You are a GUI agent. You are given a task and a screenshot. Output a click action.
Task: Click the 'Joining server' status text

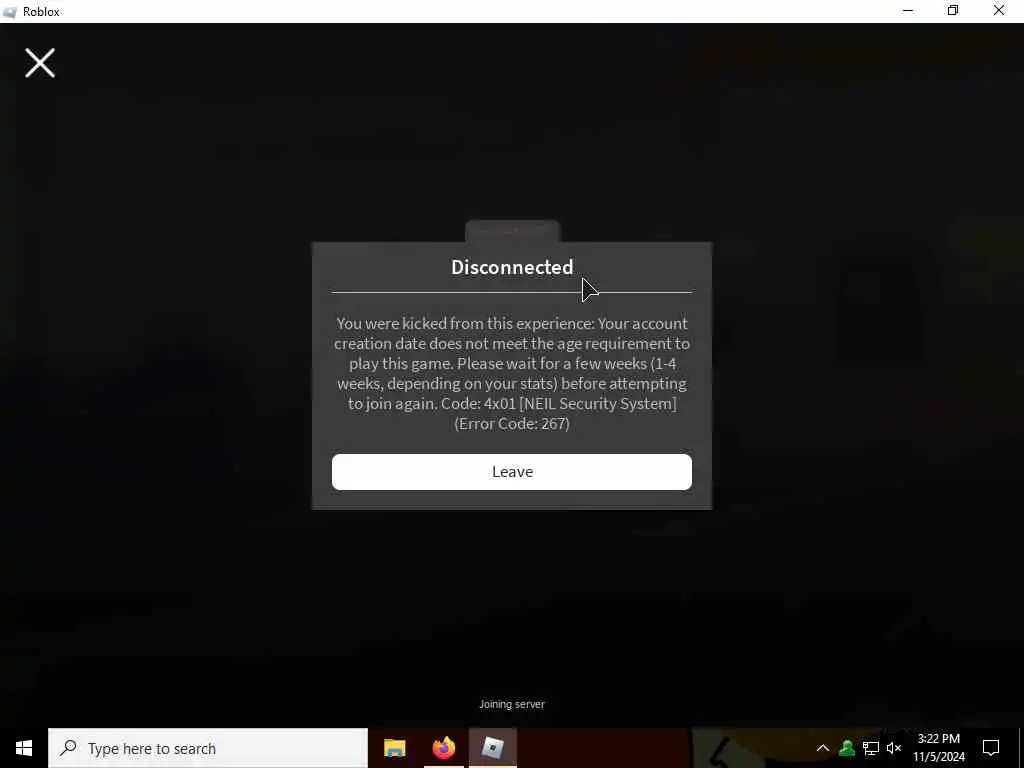pos(512,704)
